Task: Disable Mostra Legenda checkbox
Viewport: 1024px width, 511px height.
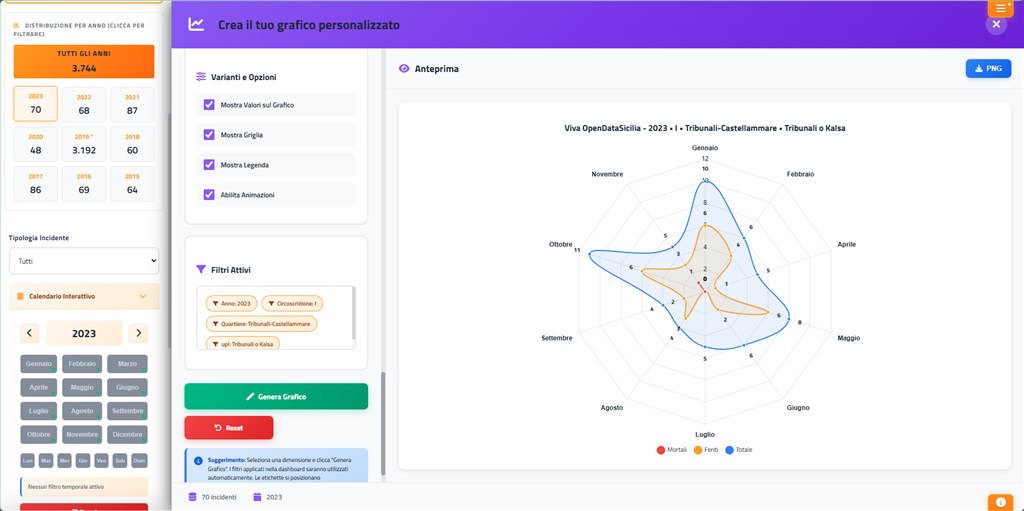Action: tap(209, 165)
